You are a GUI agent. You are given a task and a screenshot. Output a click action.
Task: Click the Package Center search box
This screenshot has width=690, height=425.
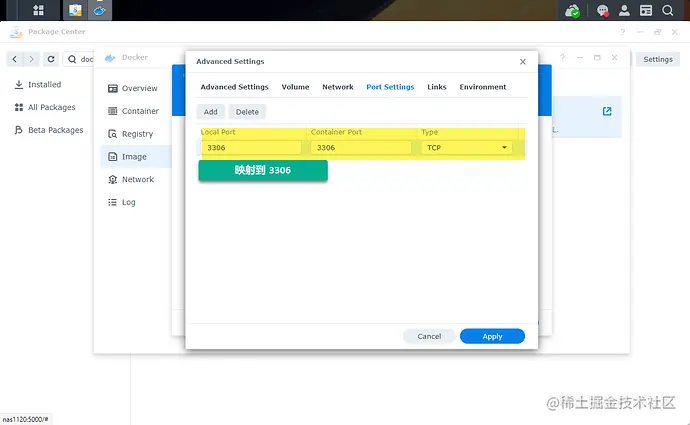tap(79, 59)
